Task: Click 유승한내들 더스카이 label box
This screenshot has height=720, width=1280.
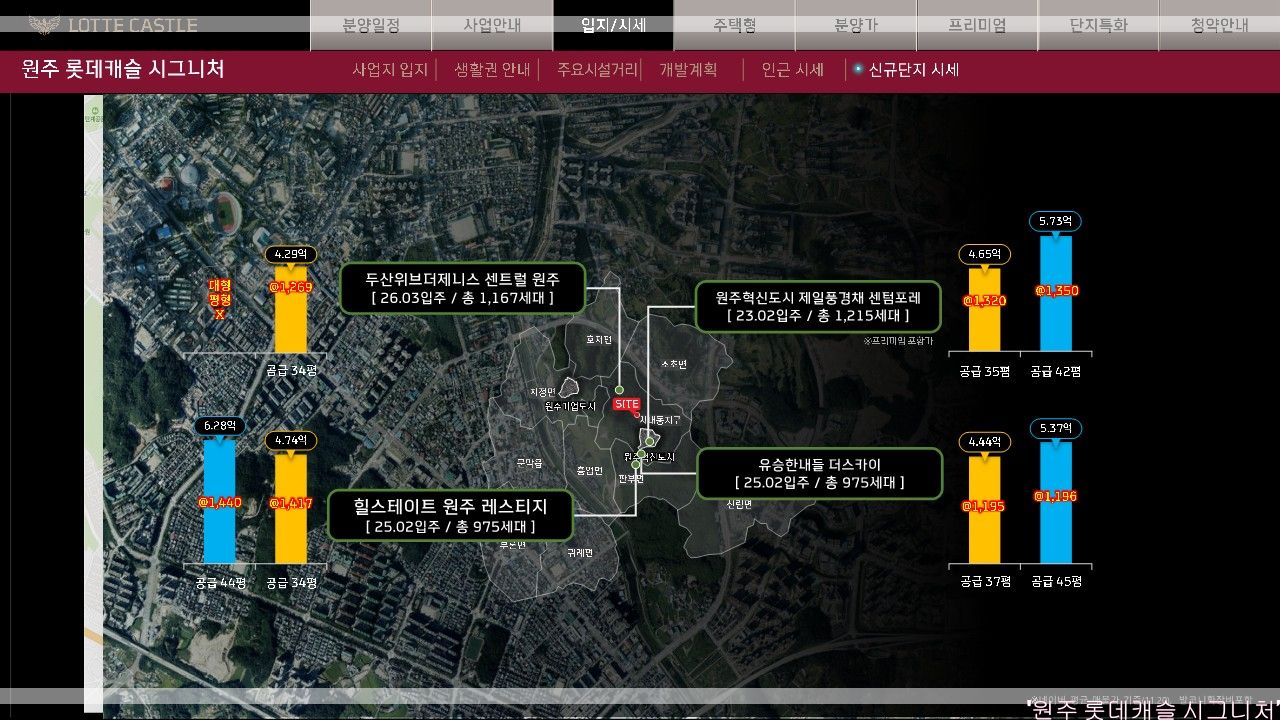Action: tap(819, 473)
